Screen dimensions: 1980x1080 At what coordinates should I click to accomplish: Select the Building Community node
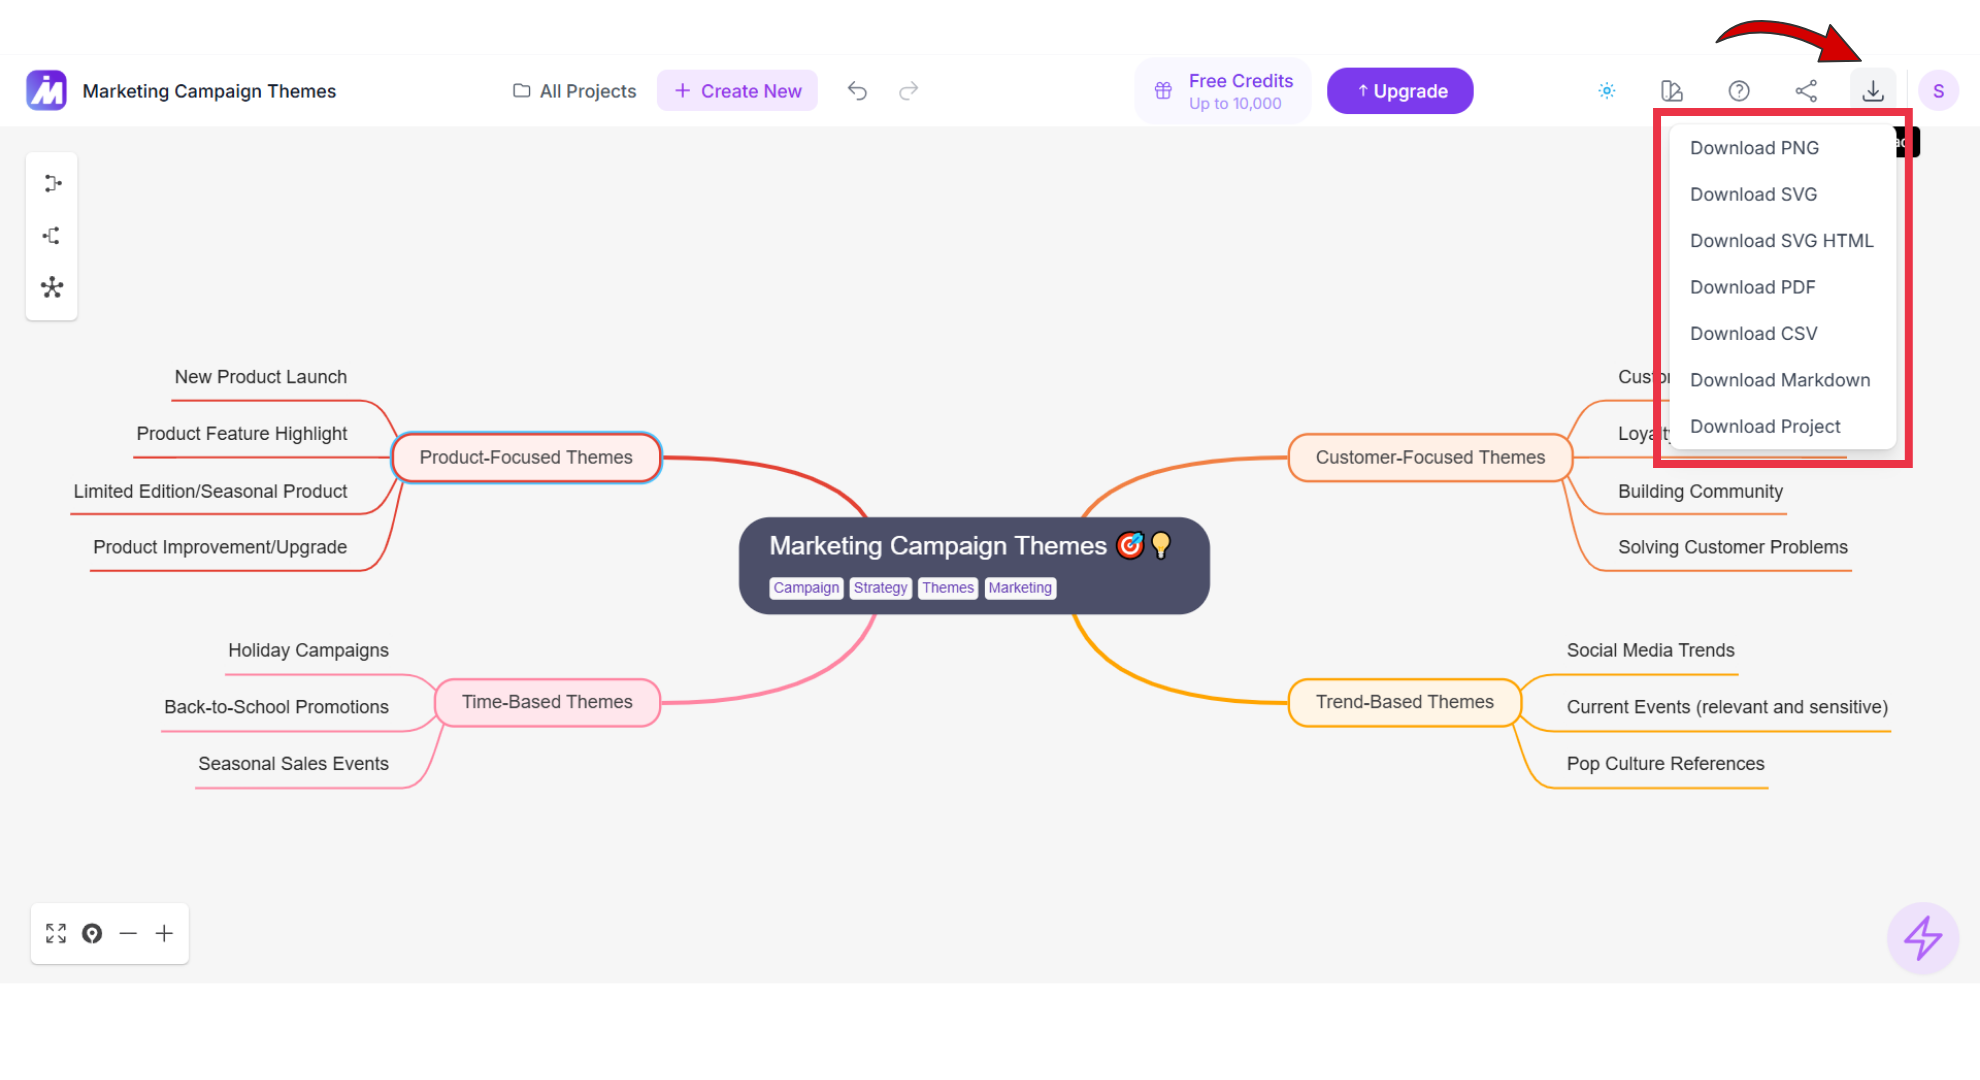coord(1700,492)
